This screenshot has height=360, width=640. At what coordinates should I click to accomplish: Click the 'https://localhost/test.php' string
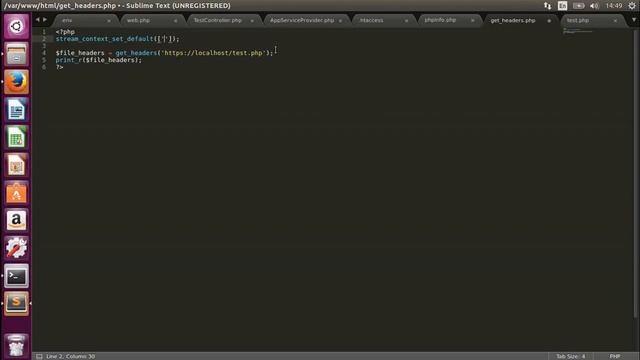click(x=213, y=53)
